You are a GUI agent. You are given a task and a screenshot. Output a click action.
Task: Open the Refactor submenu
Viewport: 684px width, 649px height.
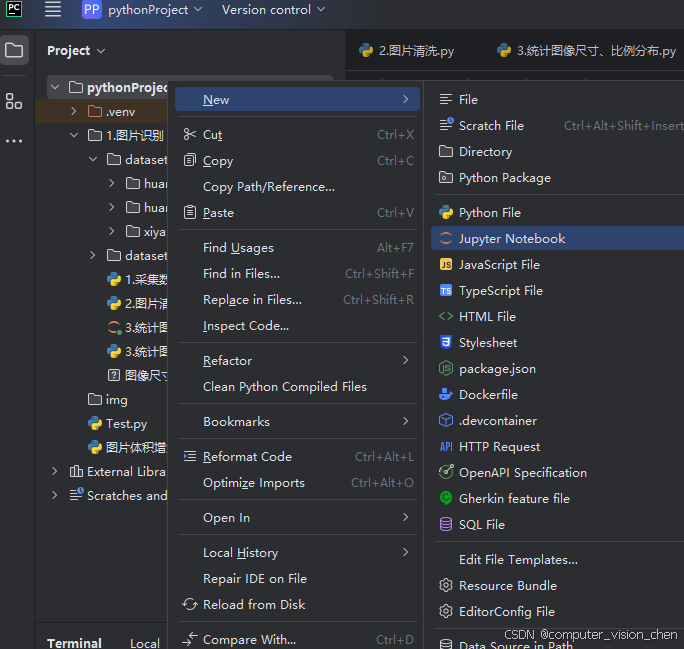(x=297, y=360)
